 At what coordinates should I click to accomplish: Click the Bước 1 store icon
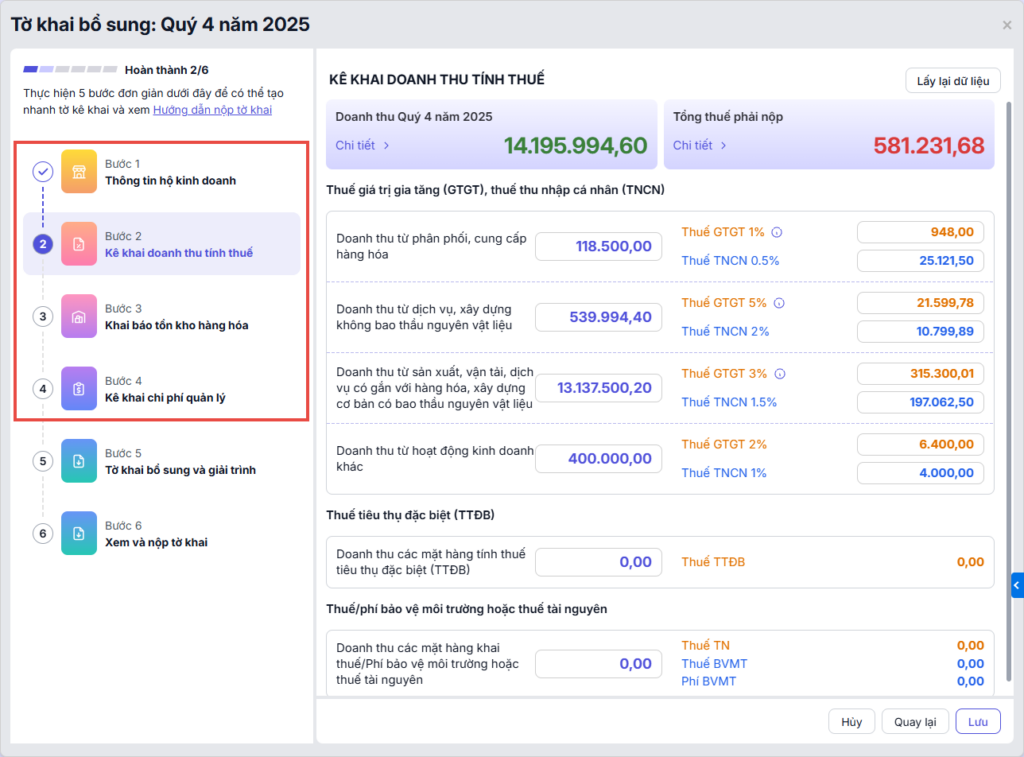pos(79,171)
